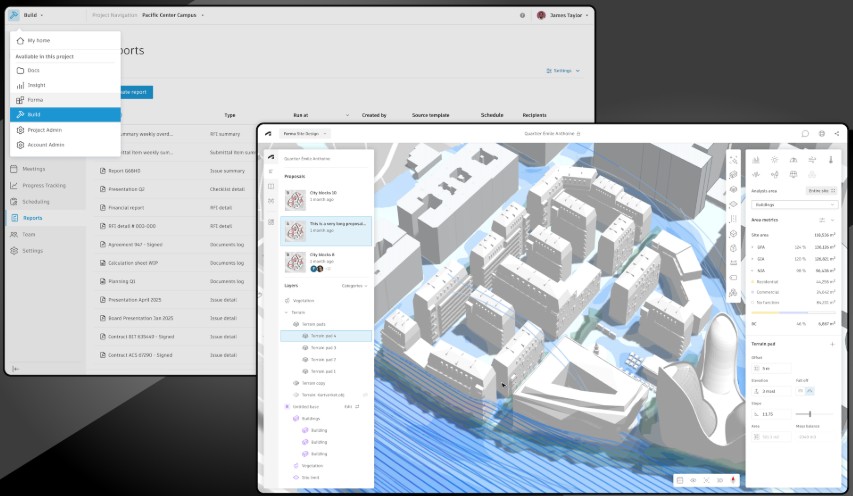Adjust the terrain pad Slope slider
Screen dimensions: 853x496
tap(809, 413)
